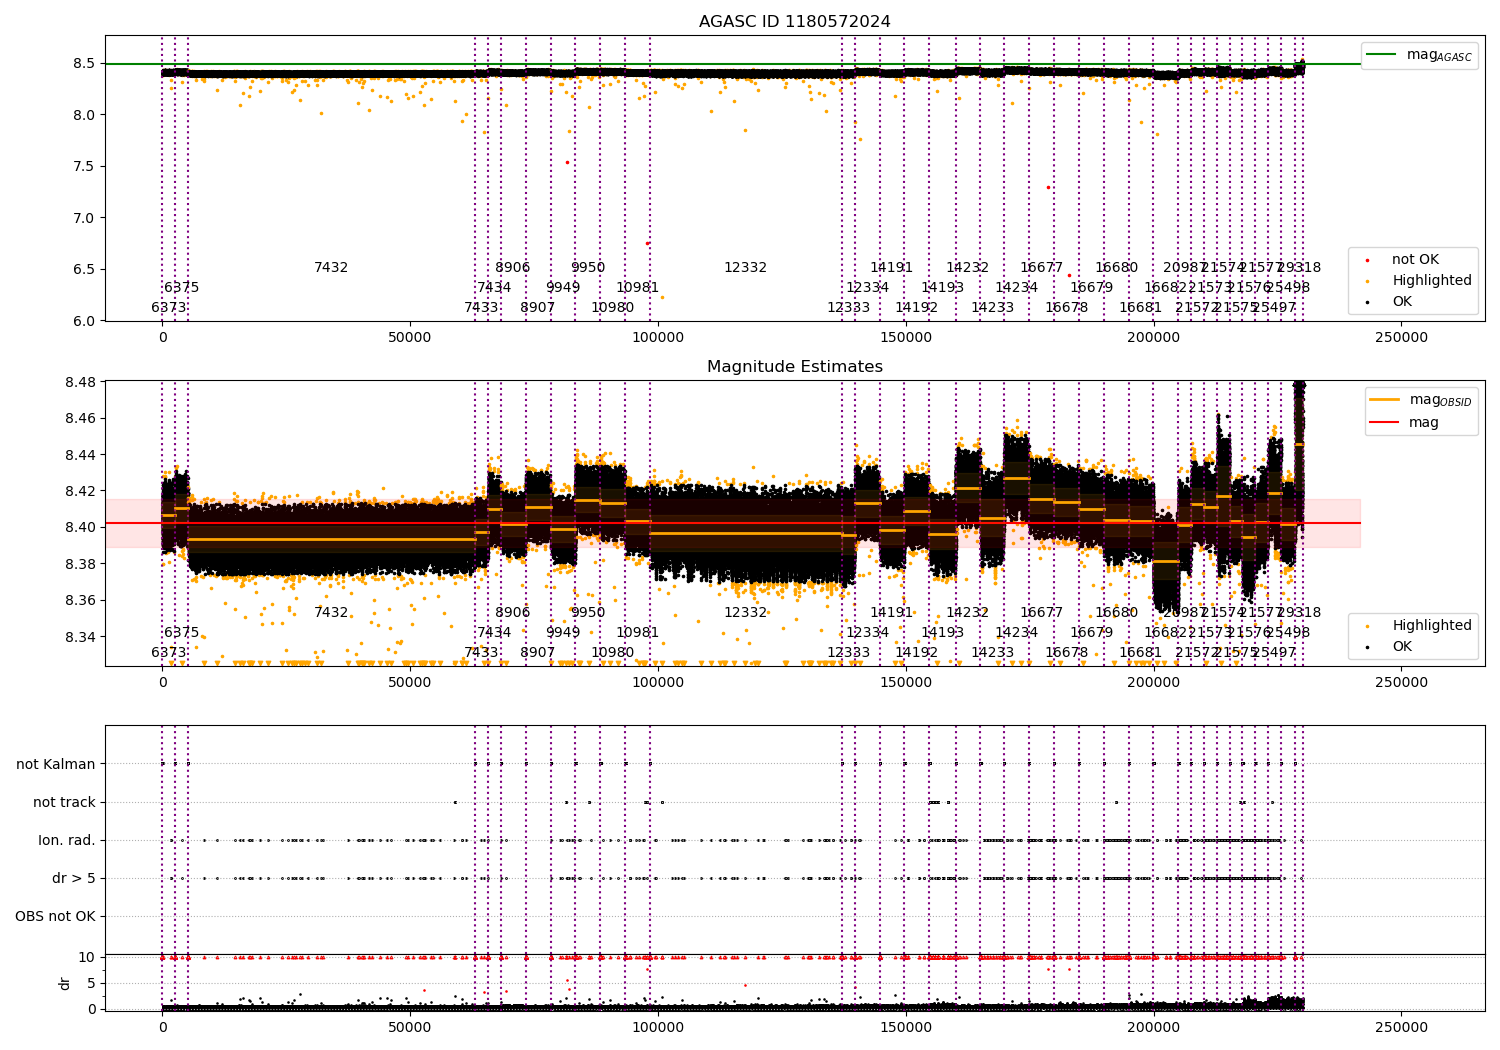Click obsid label 14233 in Magnitude Estimates plot
The height and width of the screenshot is (1050, 1500).
point(992,653)
